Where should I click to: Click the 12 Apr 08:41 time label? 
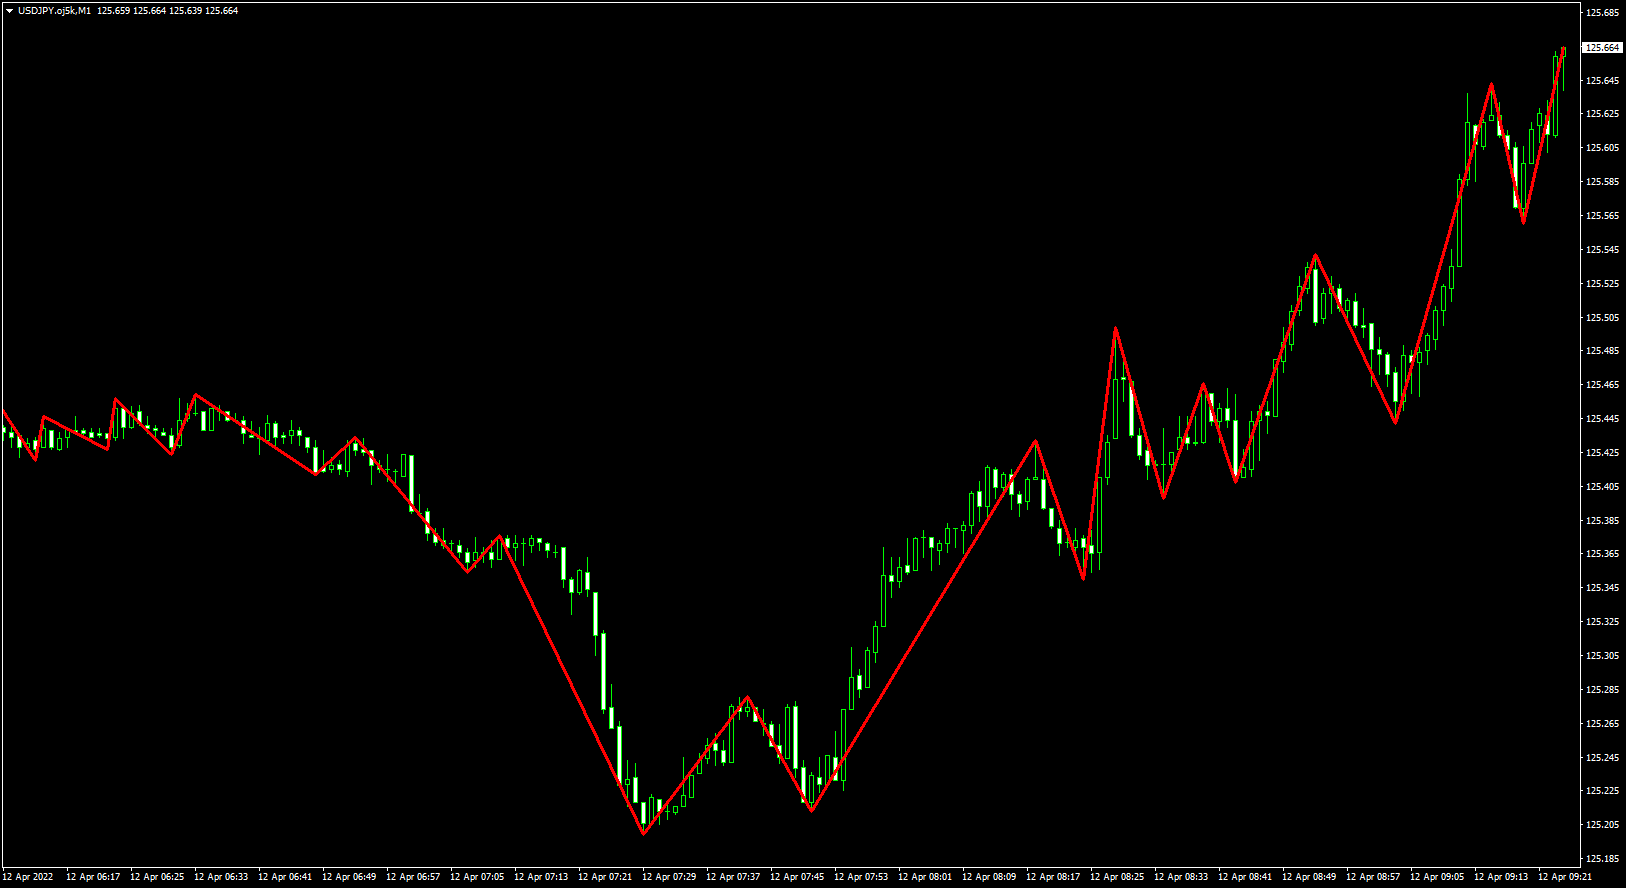point(1245,877)
